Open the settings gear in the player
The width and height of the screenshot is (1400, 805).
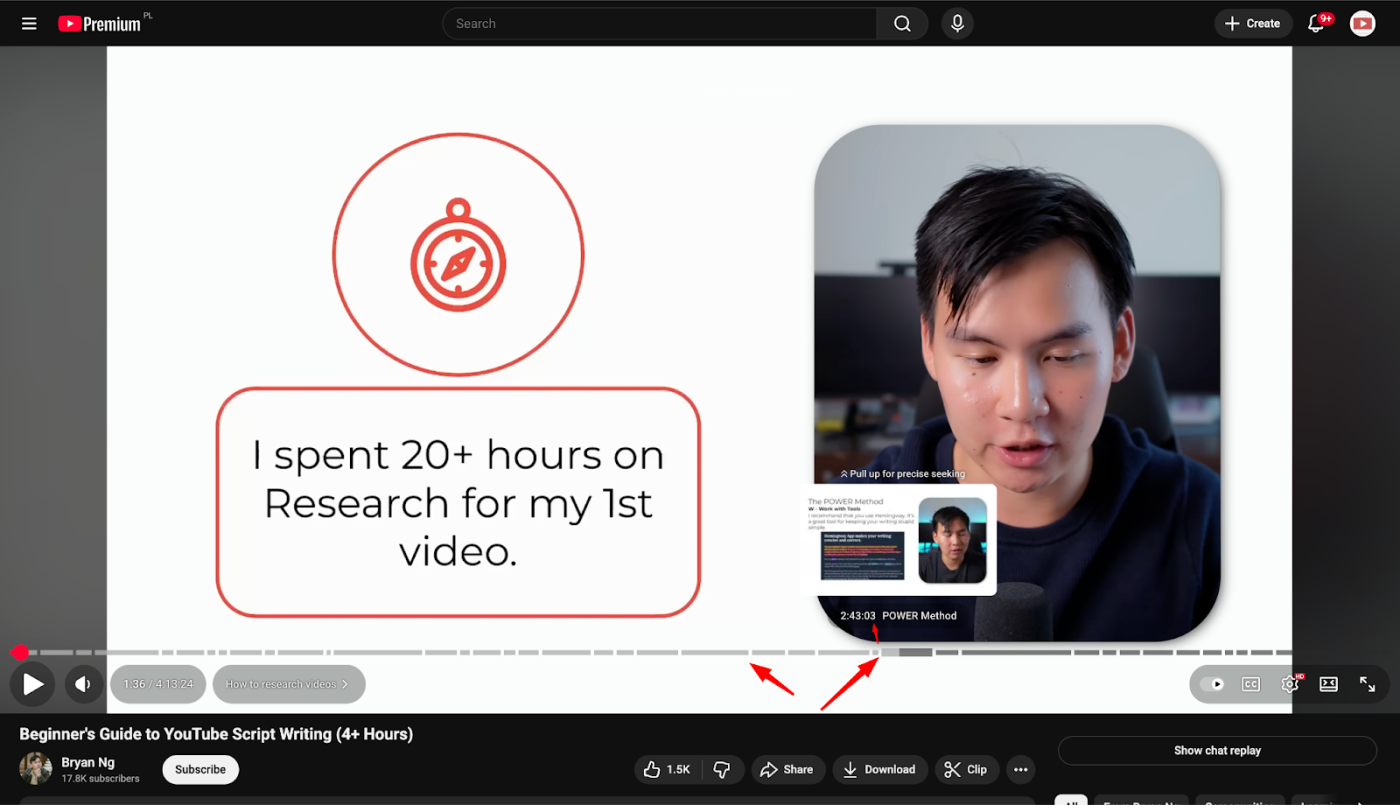tap(1290, 684)
